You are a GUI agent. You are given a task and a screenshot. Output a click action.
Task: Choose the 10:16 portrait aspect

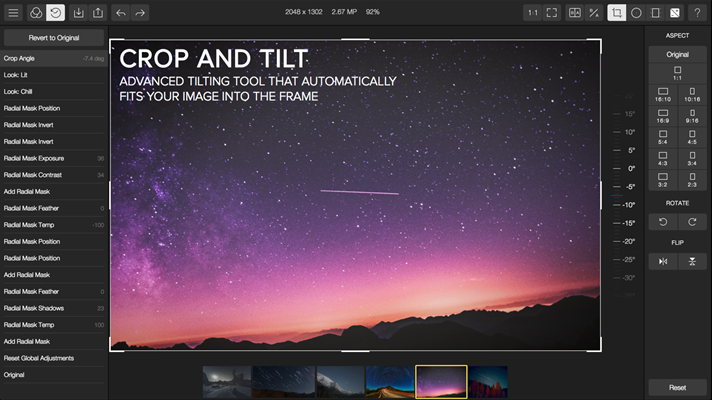pyautogui.click(x=692, y=94)
